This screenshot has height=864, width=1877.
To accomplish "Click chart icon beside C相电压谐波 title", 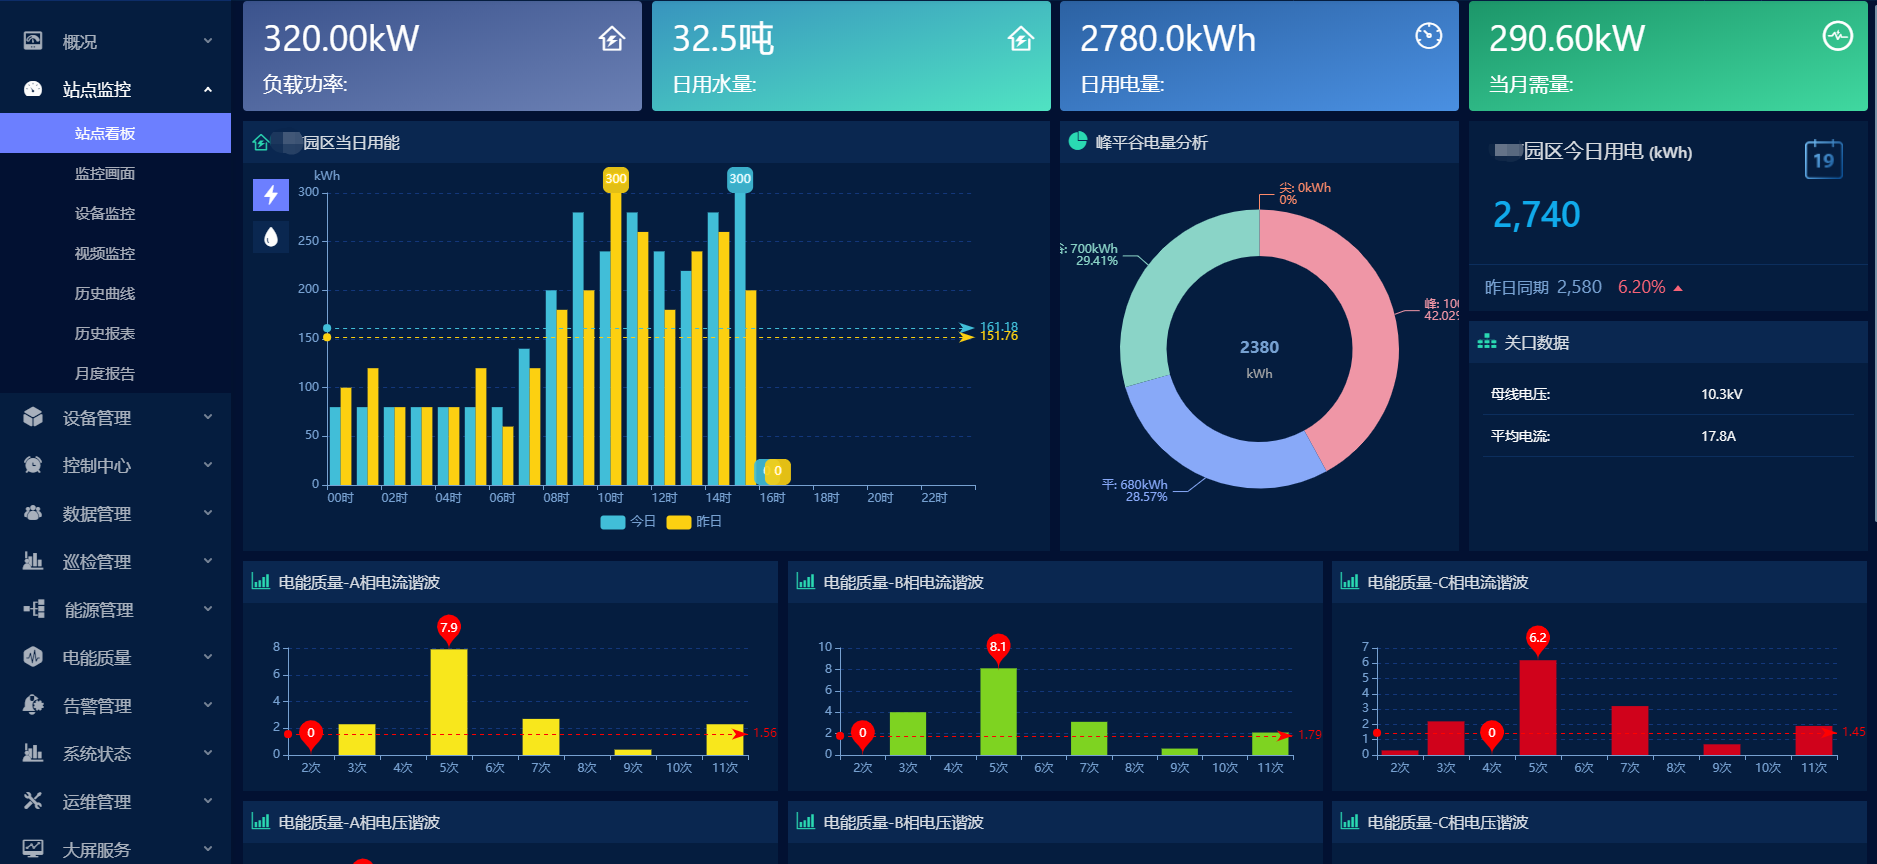I will coord(1350,821).
